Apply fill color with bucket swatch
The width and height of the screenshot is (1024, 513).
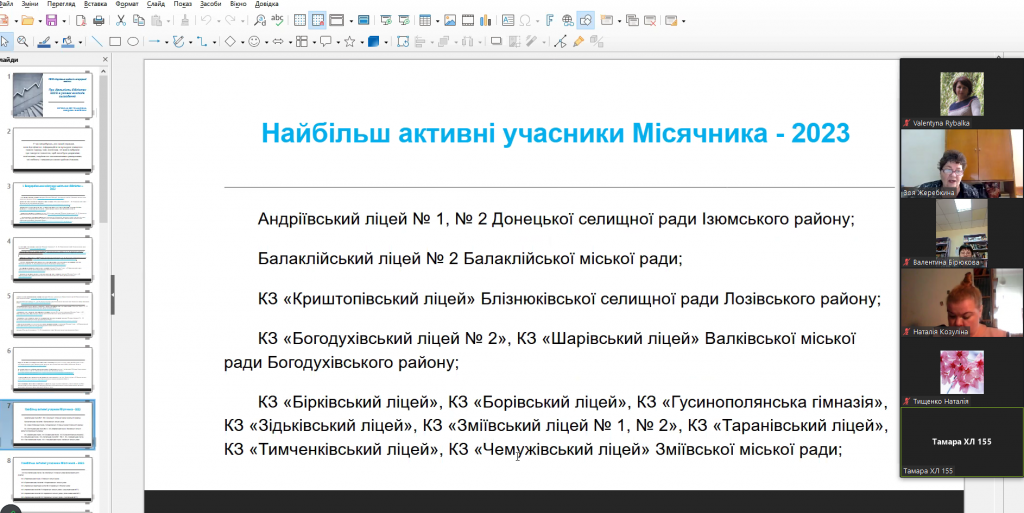tap(68, 42)
